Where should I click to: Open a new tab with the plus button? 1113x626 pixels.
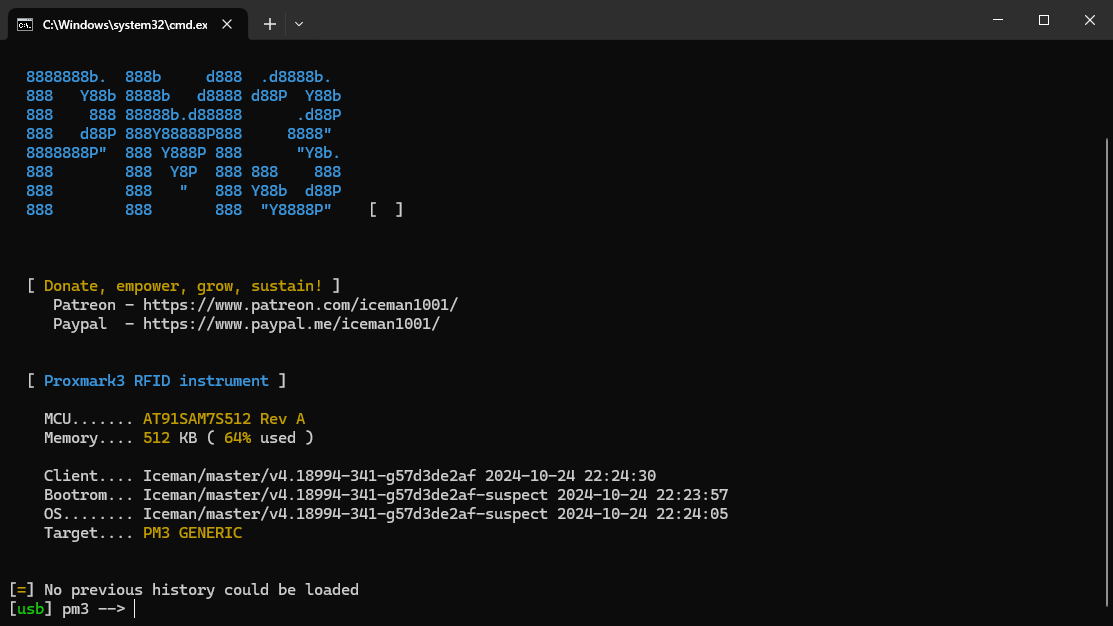pyautogui.click(x=269, y=24)
